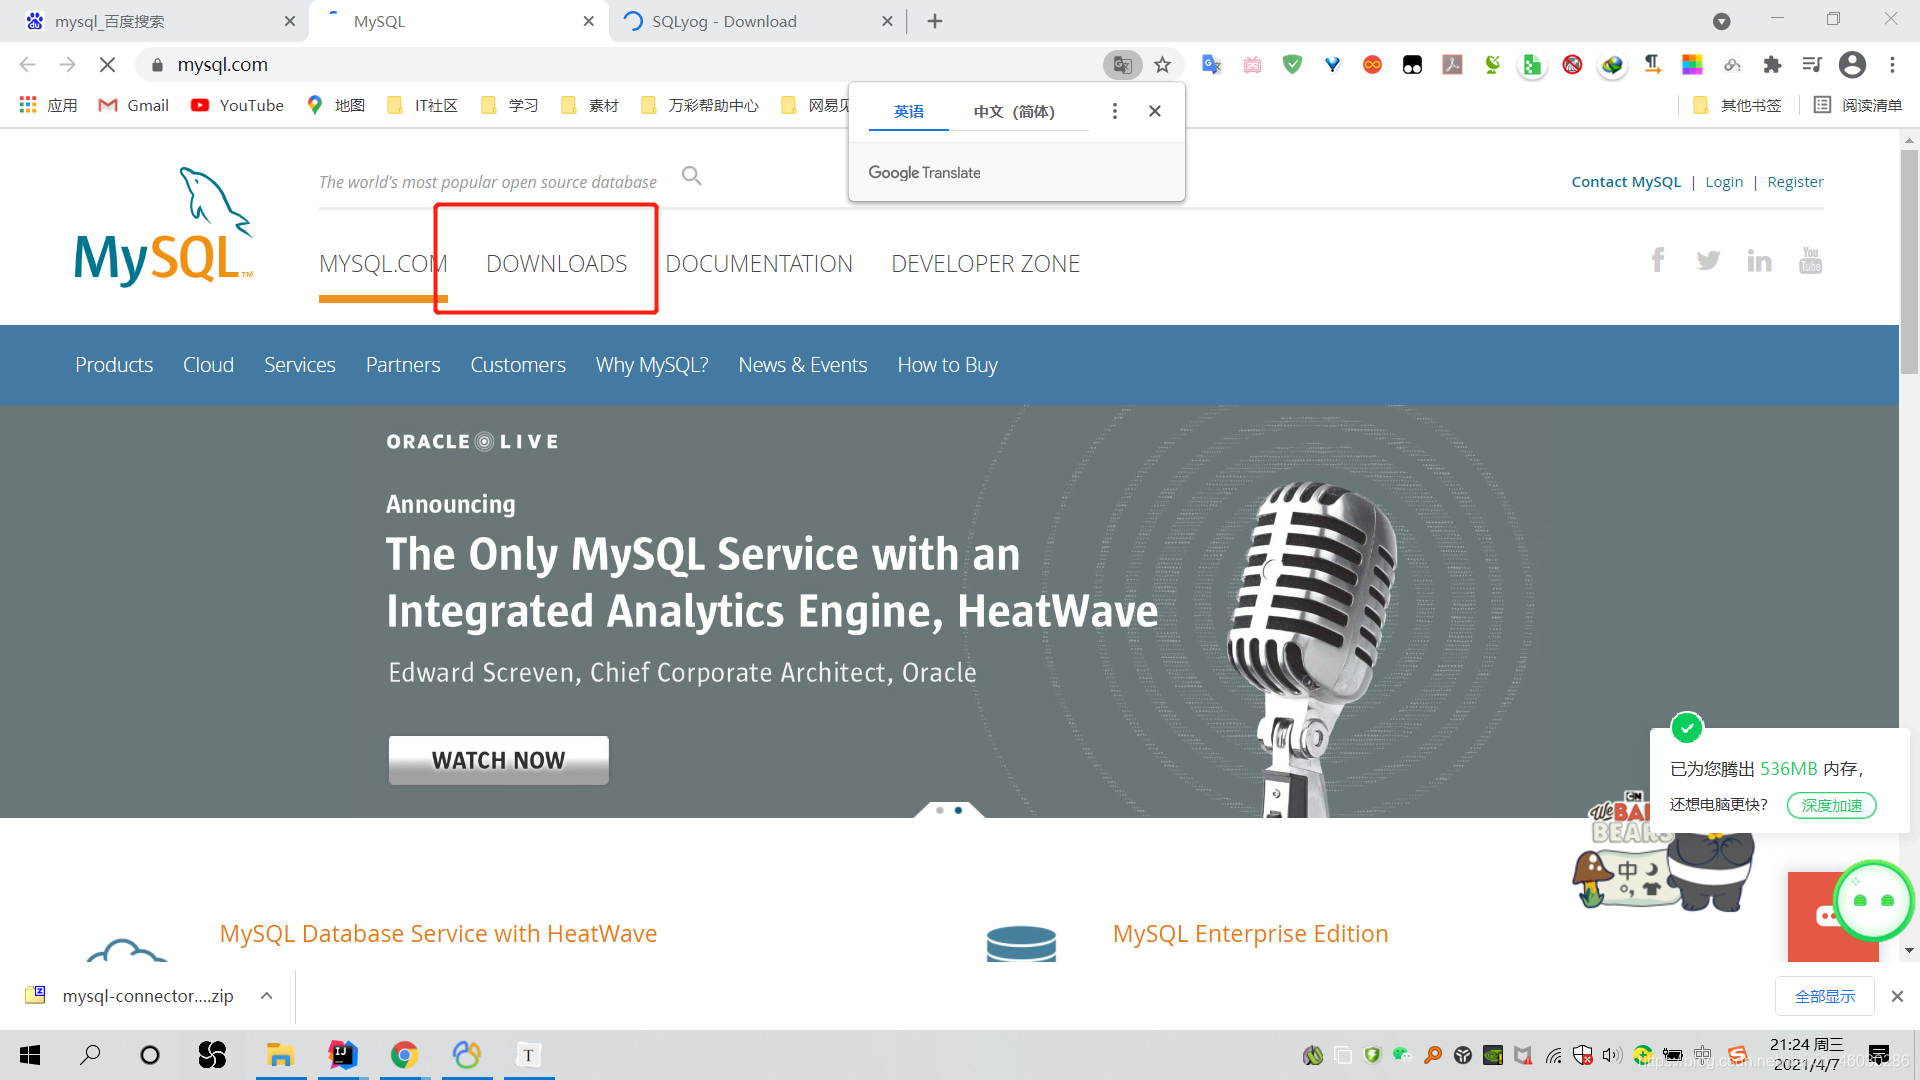Stop loading the page

107,65
